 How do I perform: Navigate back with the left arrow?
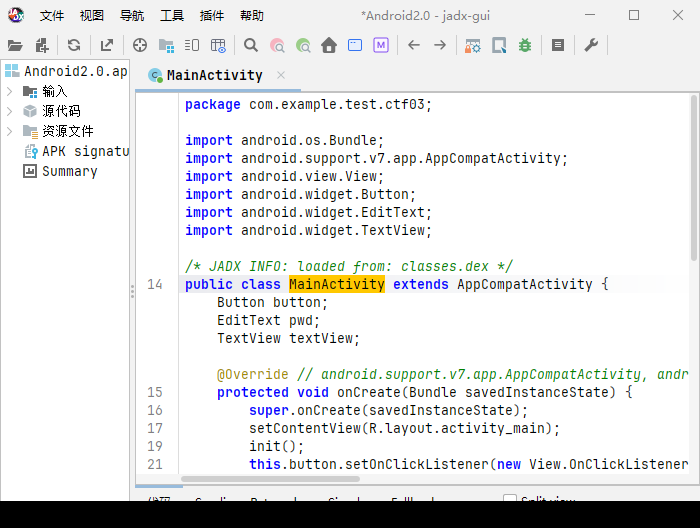click(414, 45)
